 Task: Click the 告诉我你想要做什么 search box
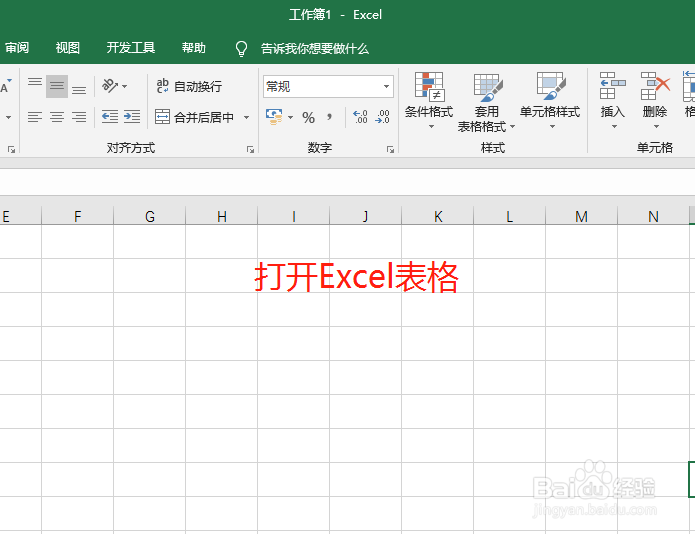coord(315,48)
